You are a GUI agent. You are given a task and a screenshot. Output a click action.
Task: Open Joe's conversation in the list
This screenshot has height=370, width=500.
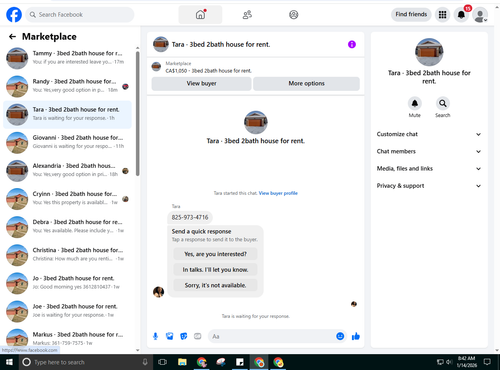coord(67,311)
